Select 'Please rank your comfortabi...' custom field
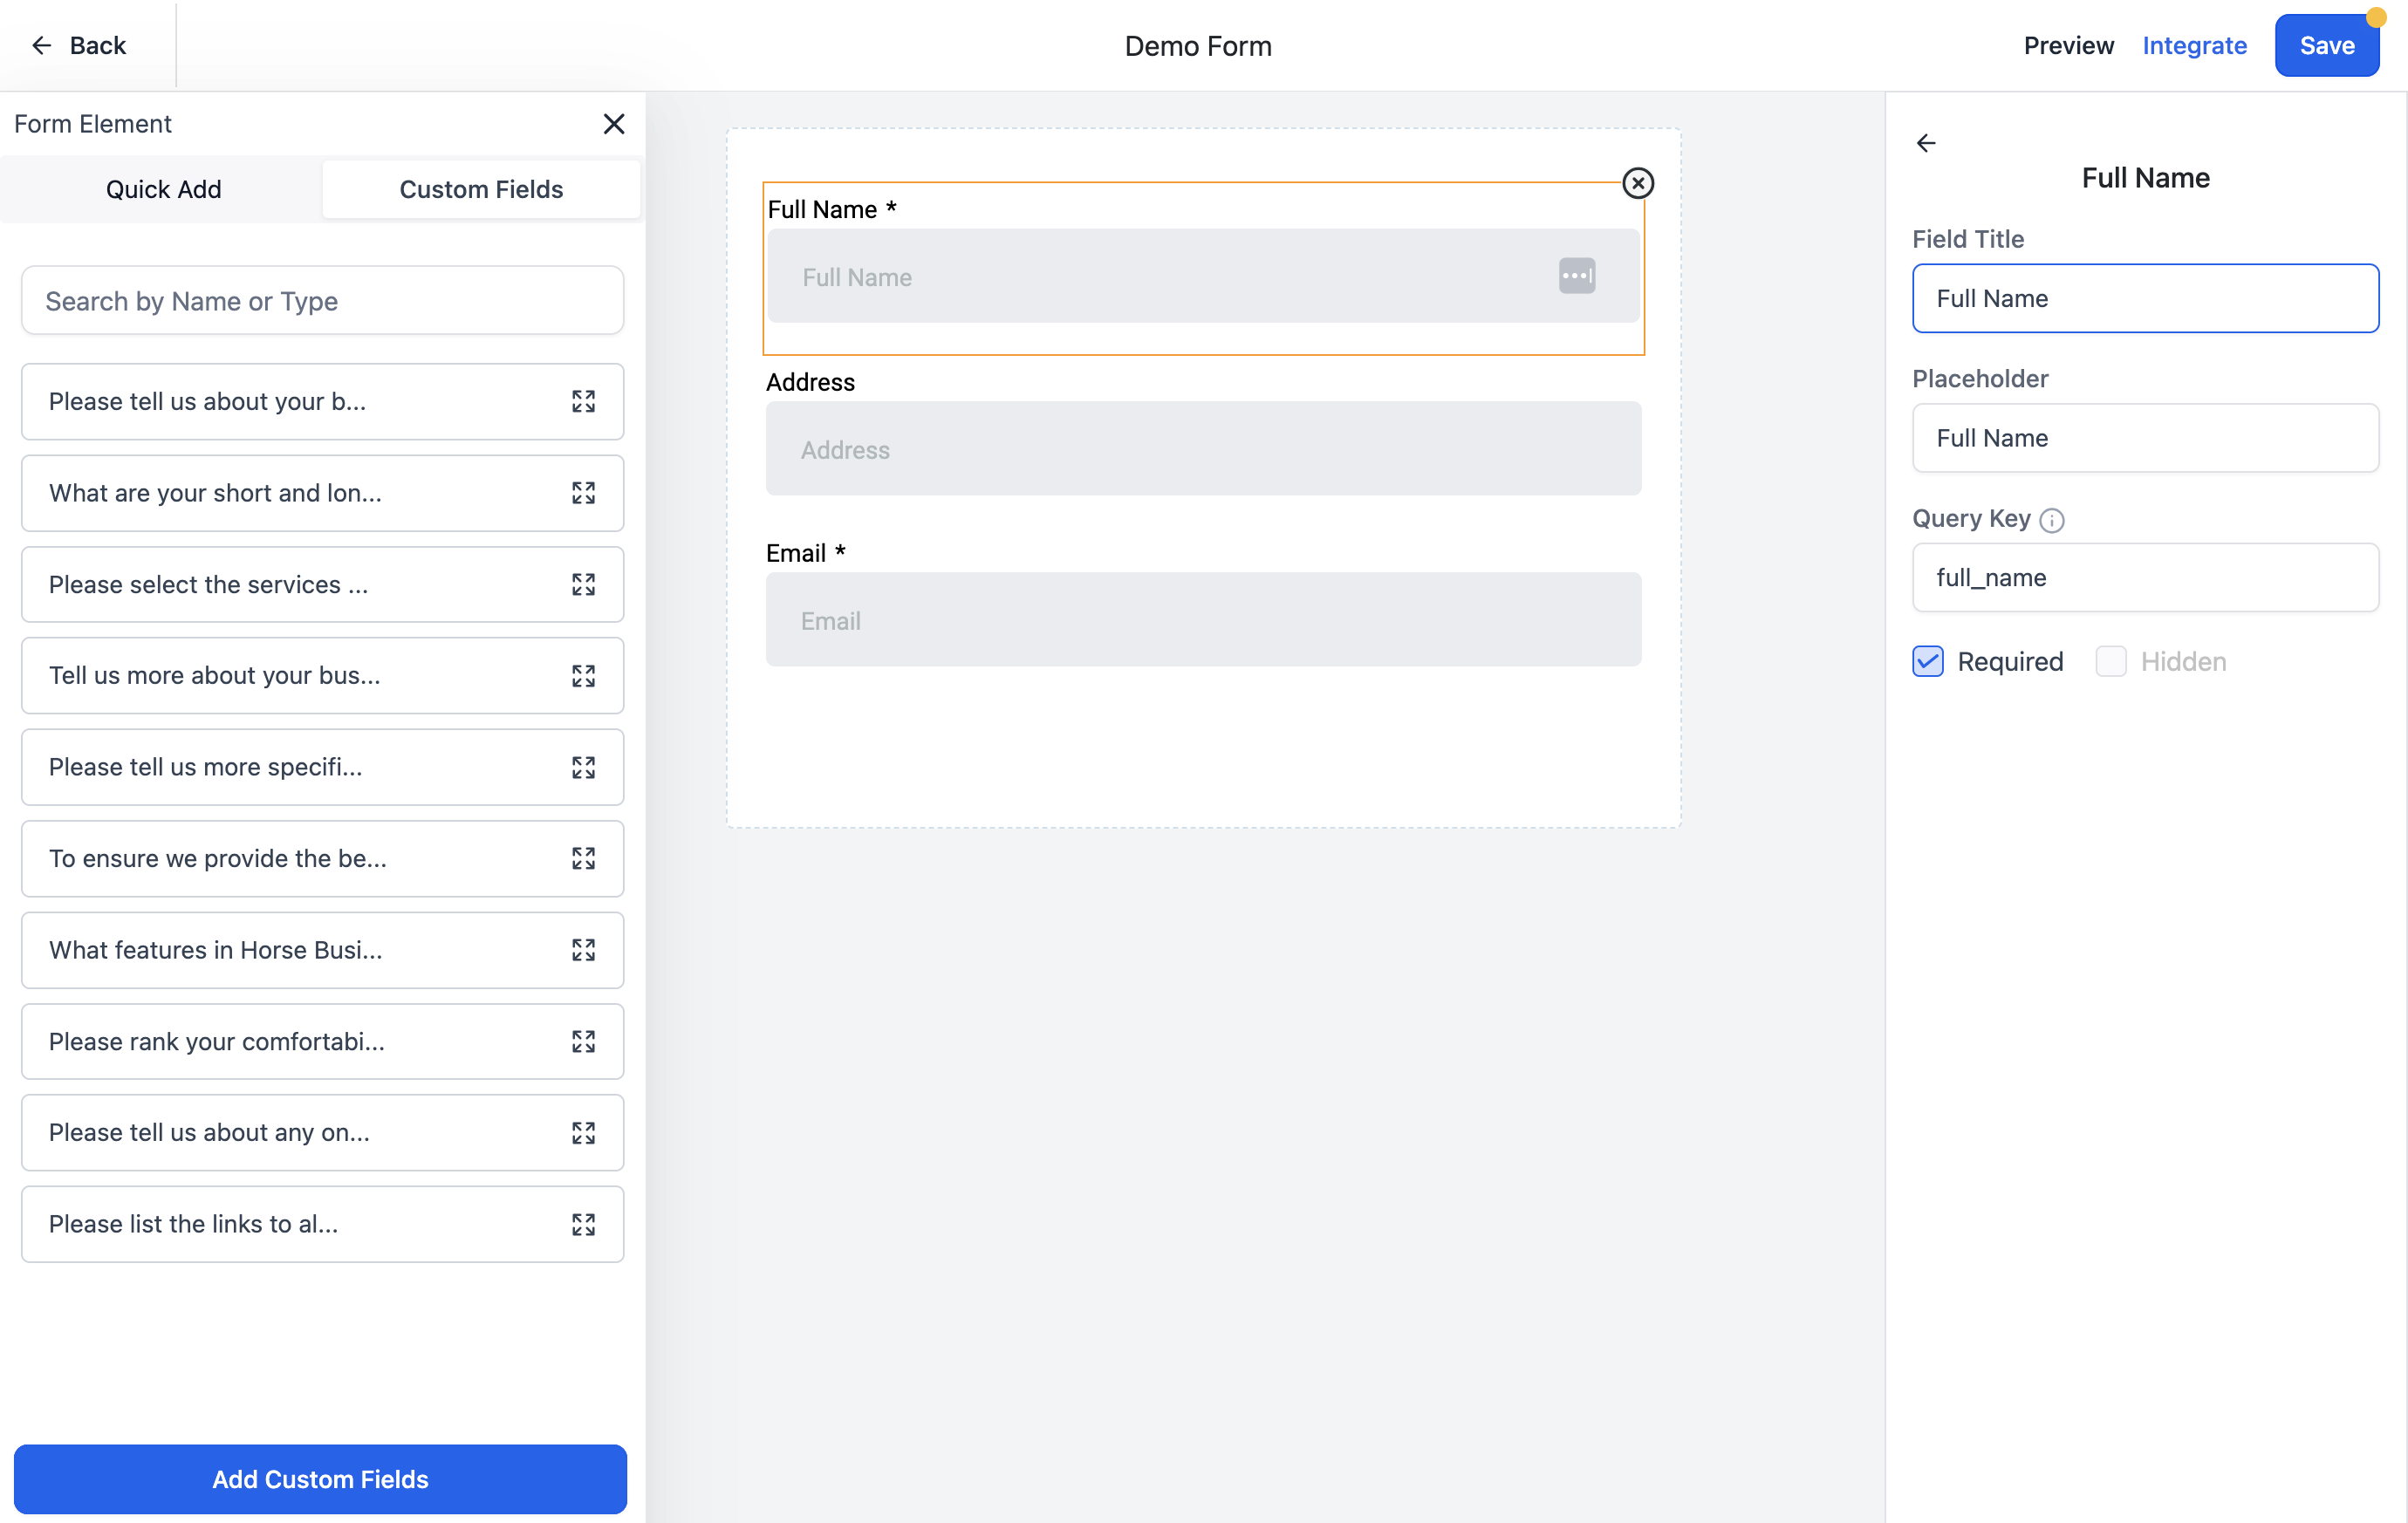This screenshot has width=2408, height=1523. point(322,1042)
